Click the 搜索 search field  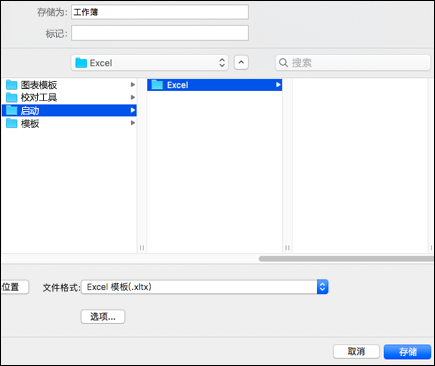353,63
